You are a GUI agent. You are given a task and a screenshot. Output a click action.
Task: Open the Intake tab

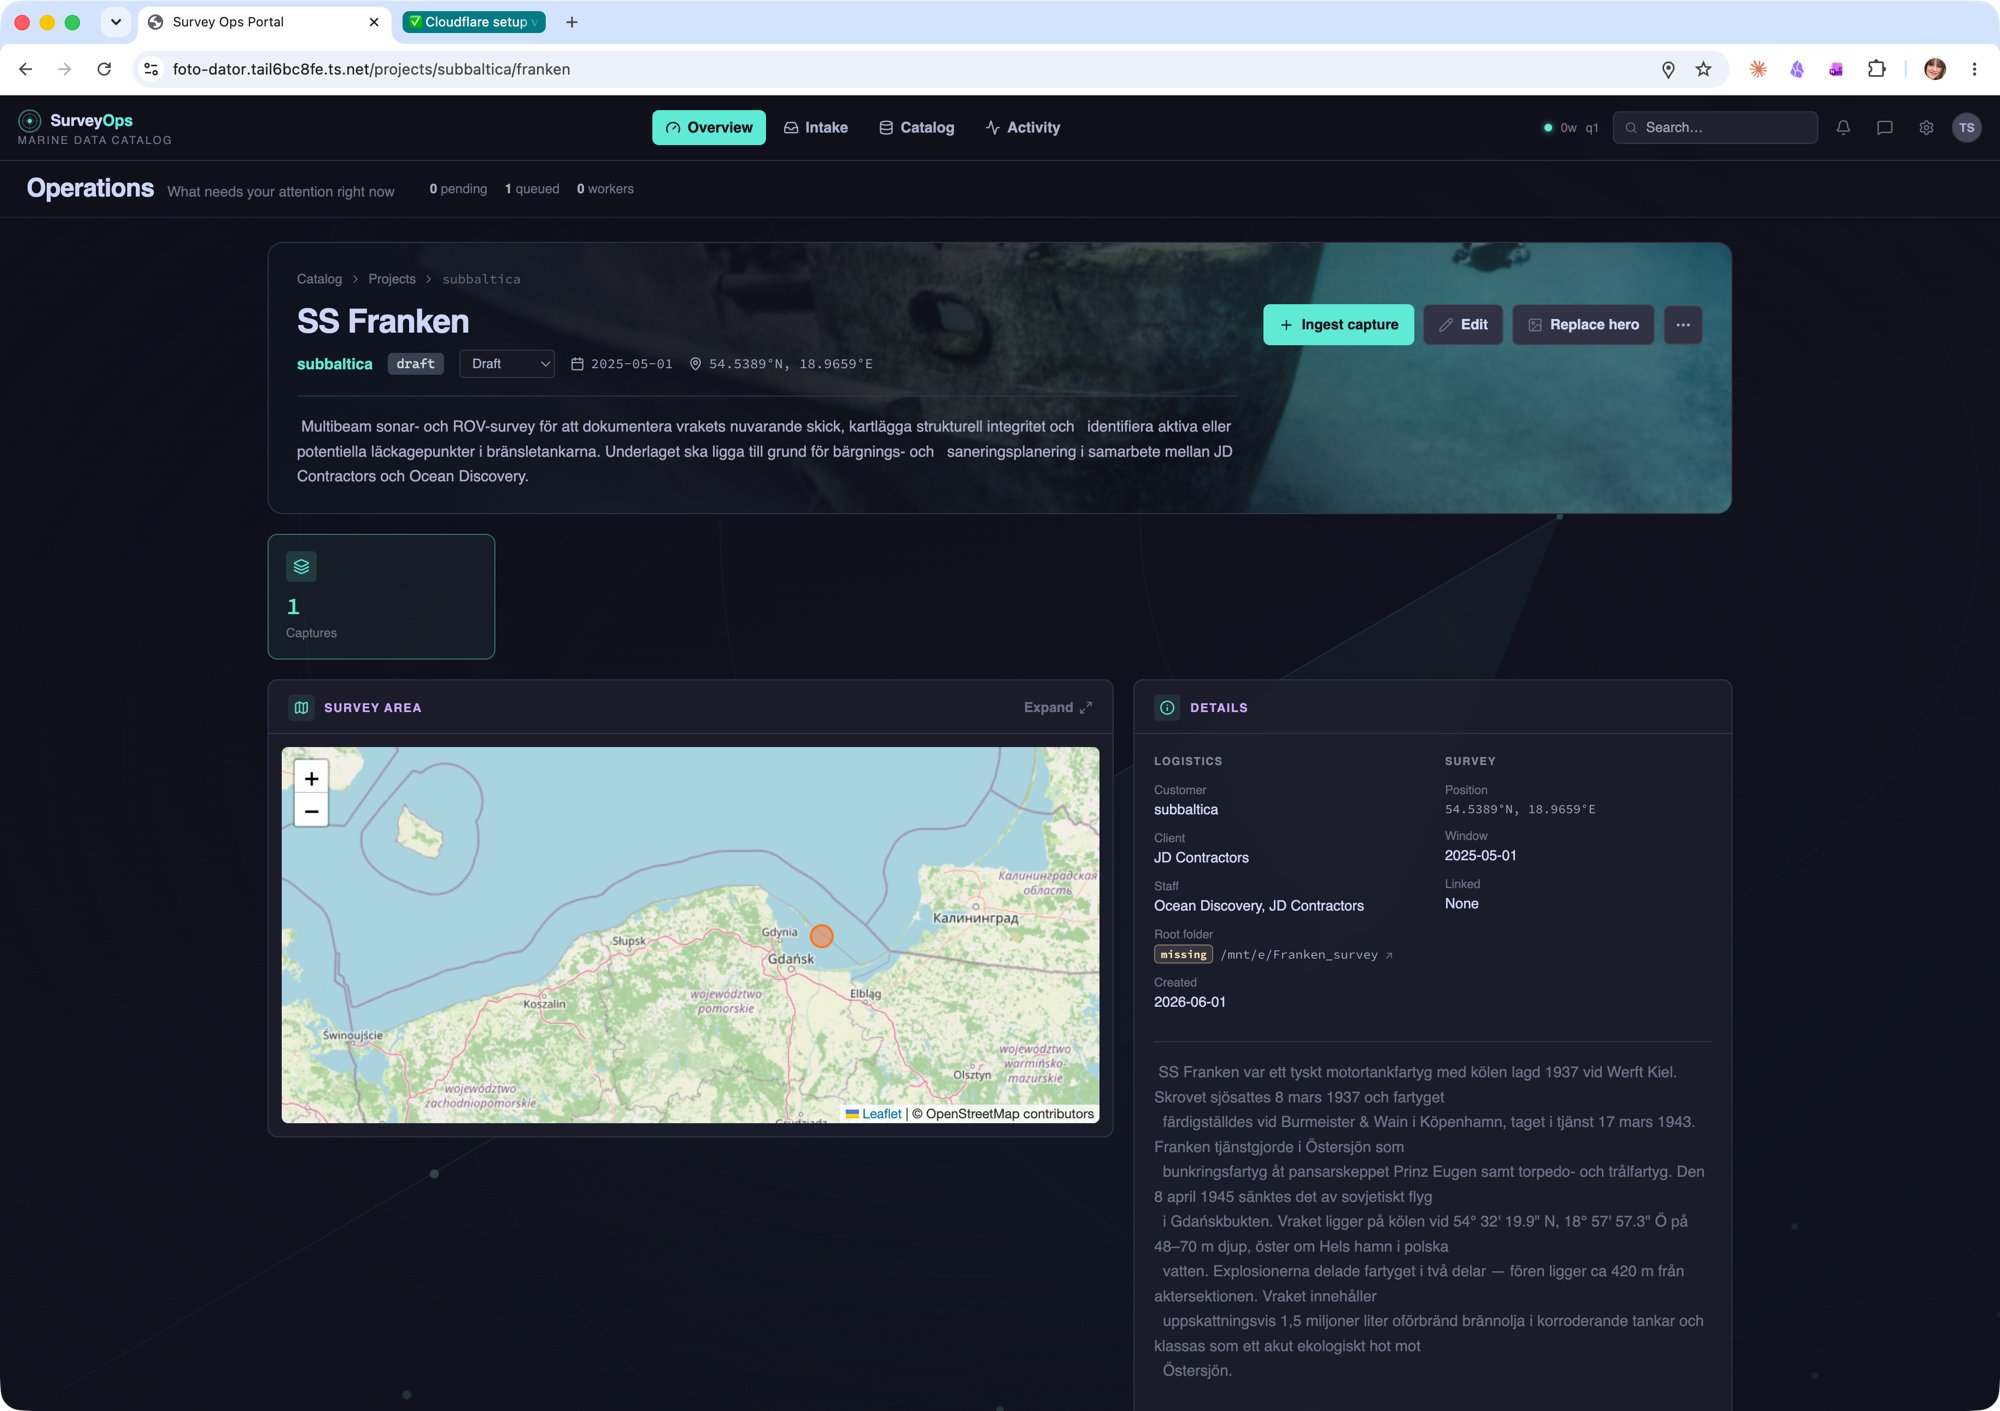816,128
